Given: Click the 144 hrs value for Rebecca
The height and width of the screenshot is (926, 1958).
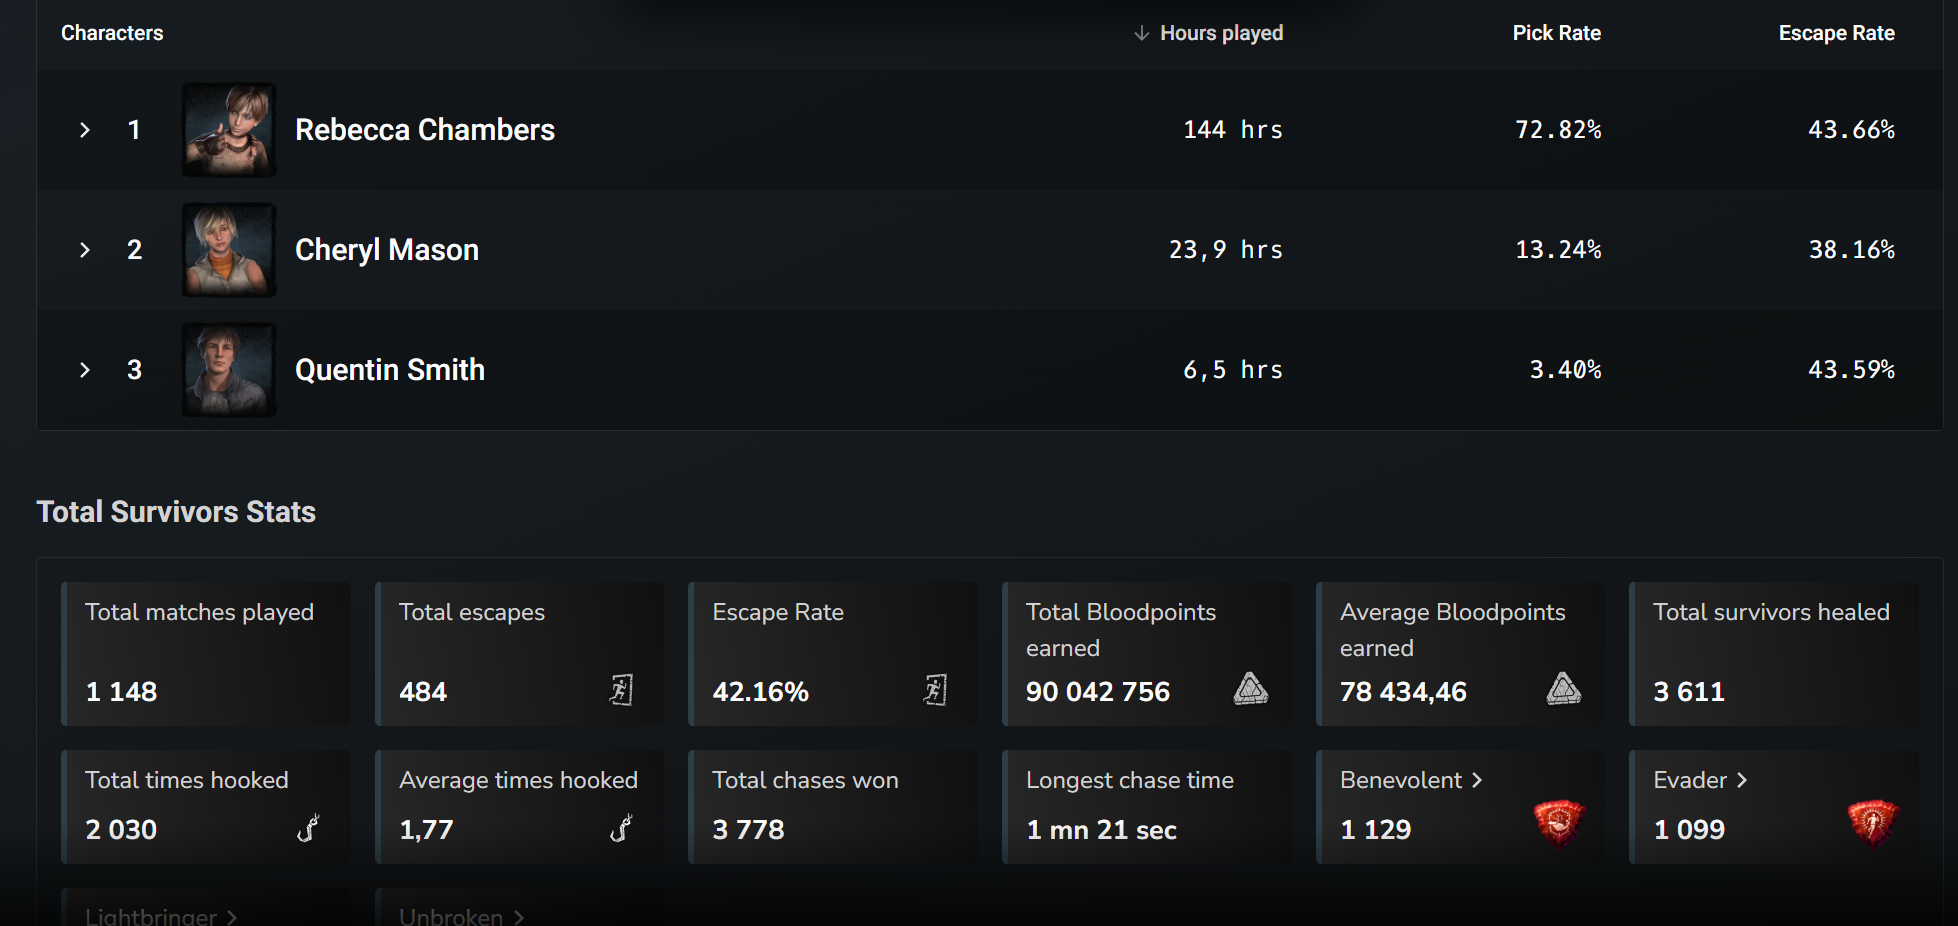Looking at the screenshot, I should tap(1233, 130).
